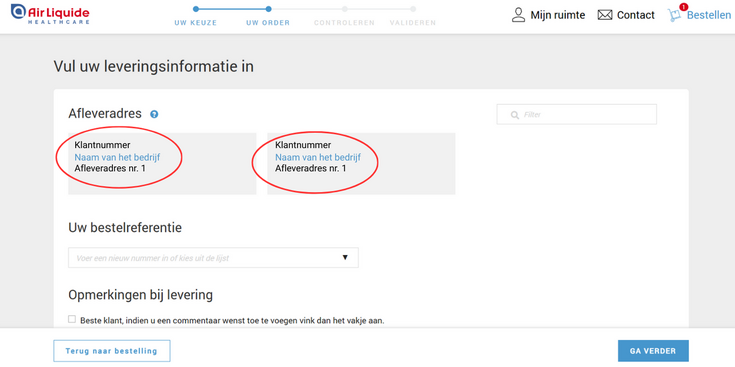Image resolution: width=735 pixels, height=367 pixels.
Task: Select the UW ORDER step
Action: tap(268, 22)
